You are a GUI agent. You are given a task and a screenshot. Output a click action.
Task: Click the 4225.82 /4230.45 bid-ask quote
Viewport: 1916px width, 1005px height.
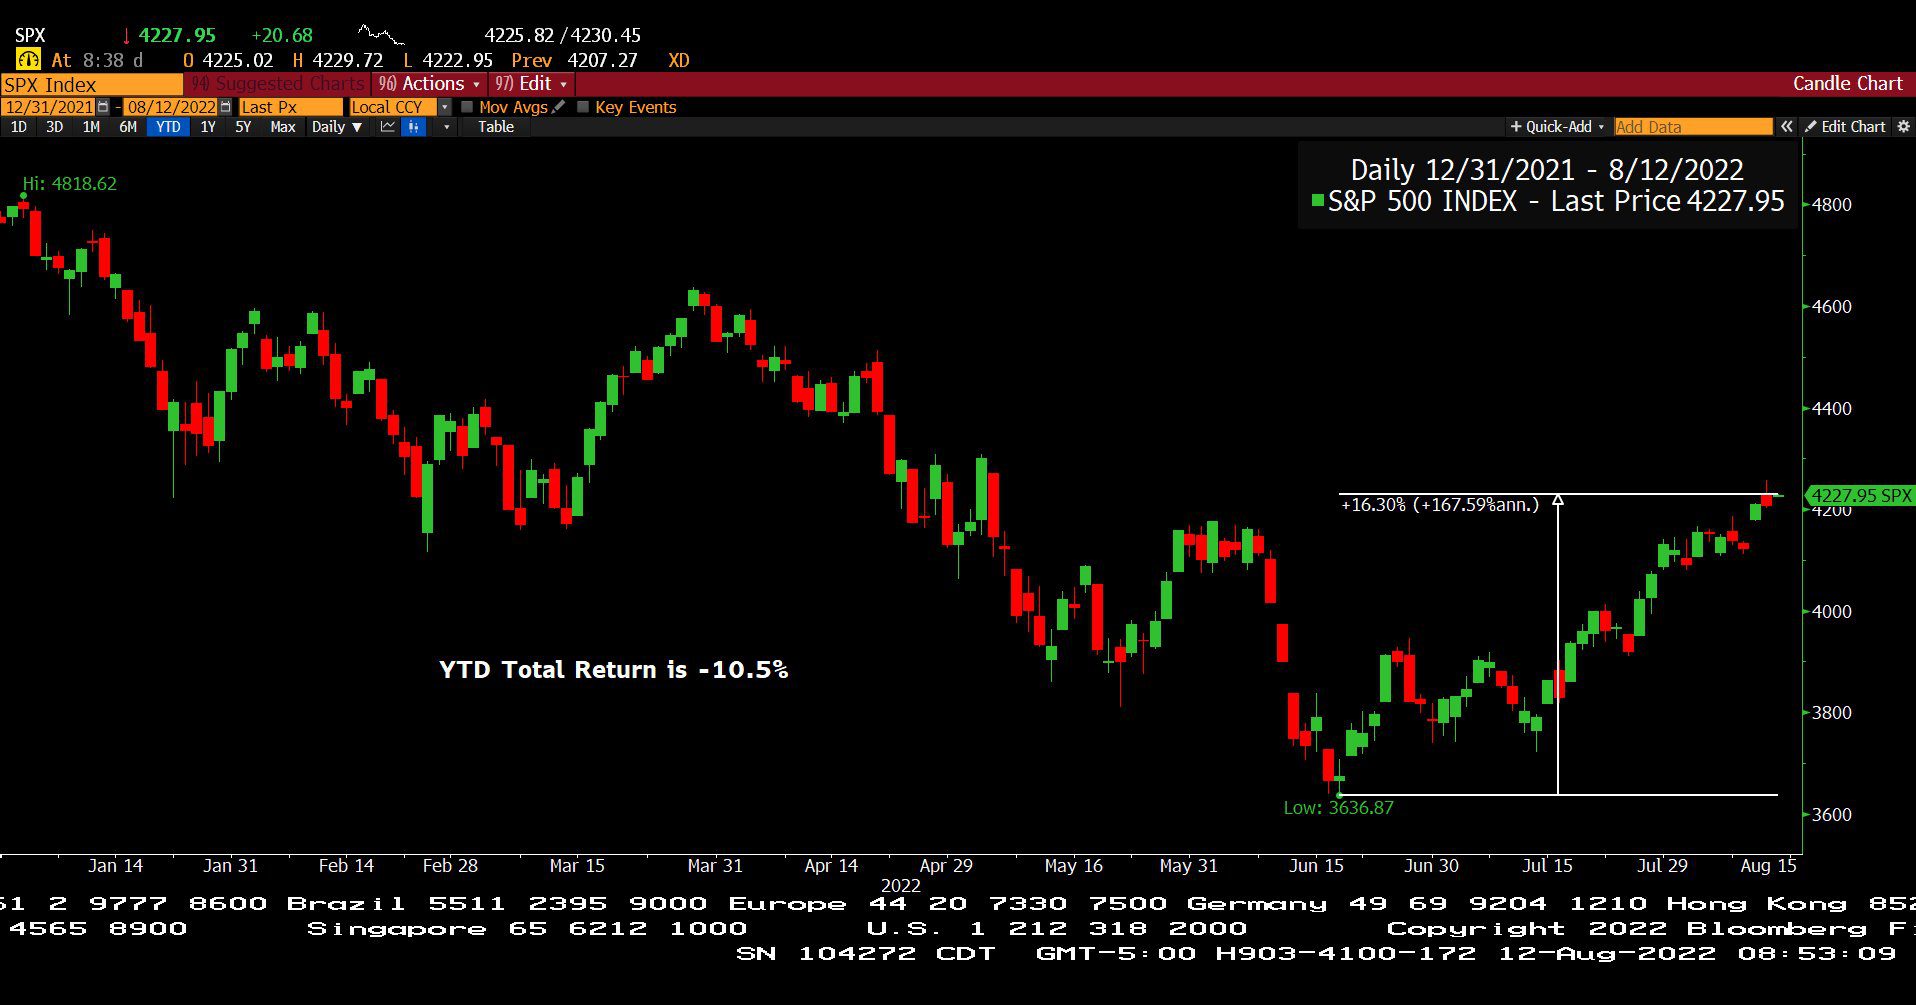[x=562, y=35]
